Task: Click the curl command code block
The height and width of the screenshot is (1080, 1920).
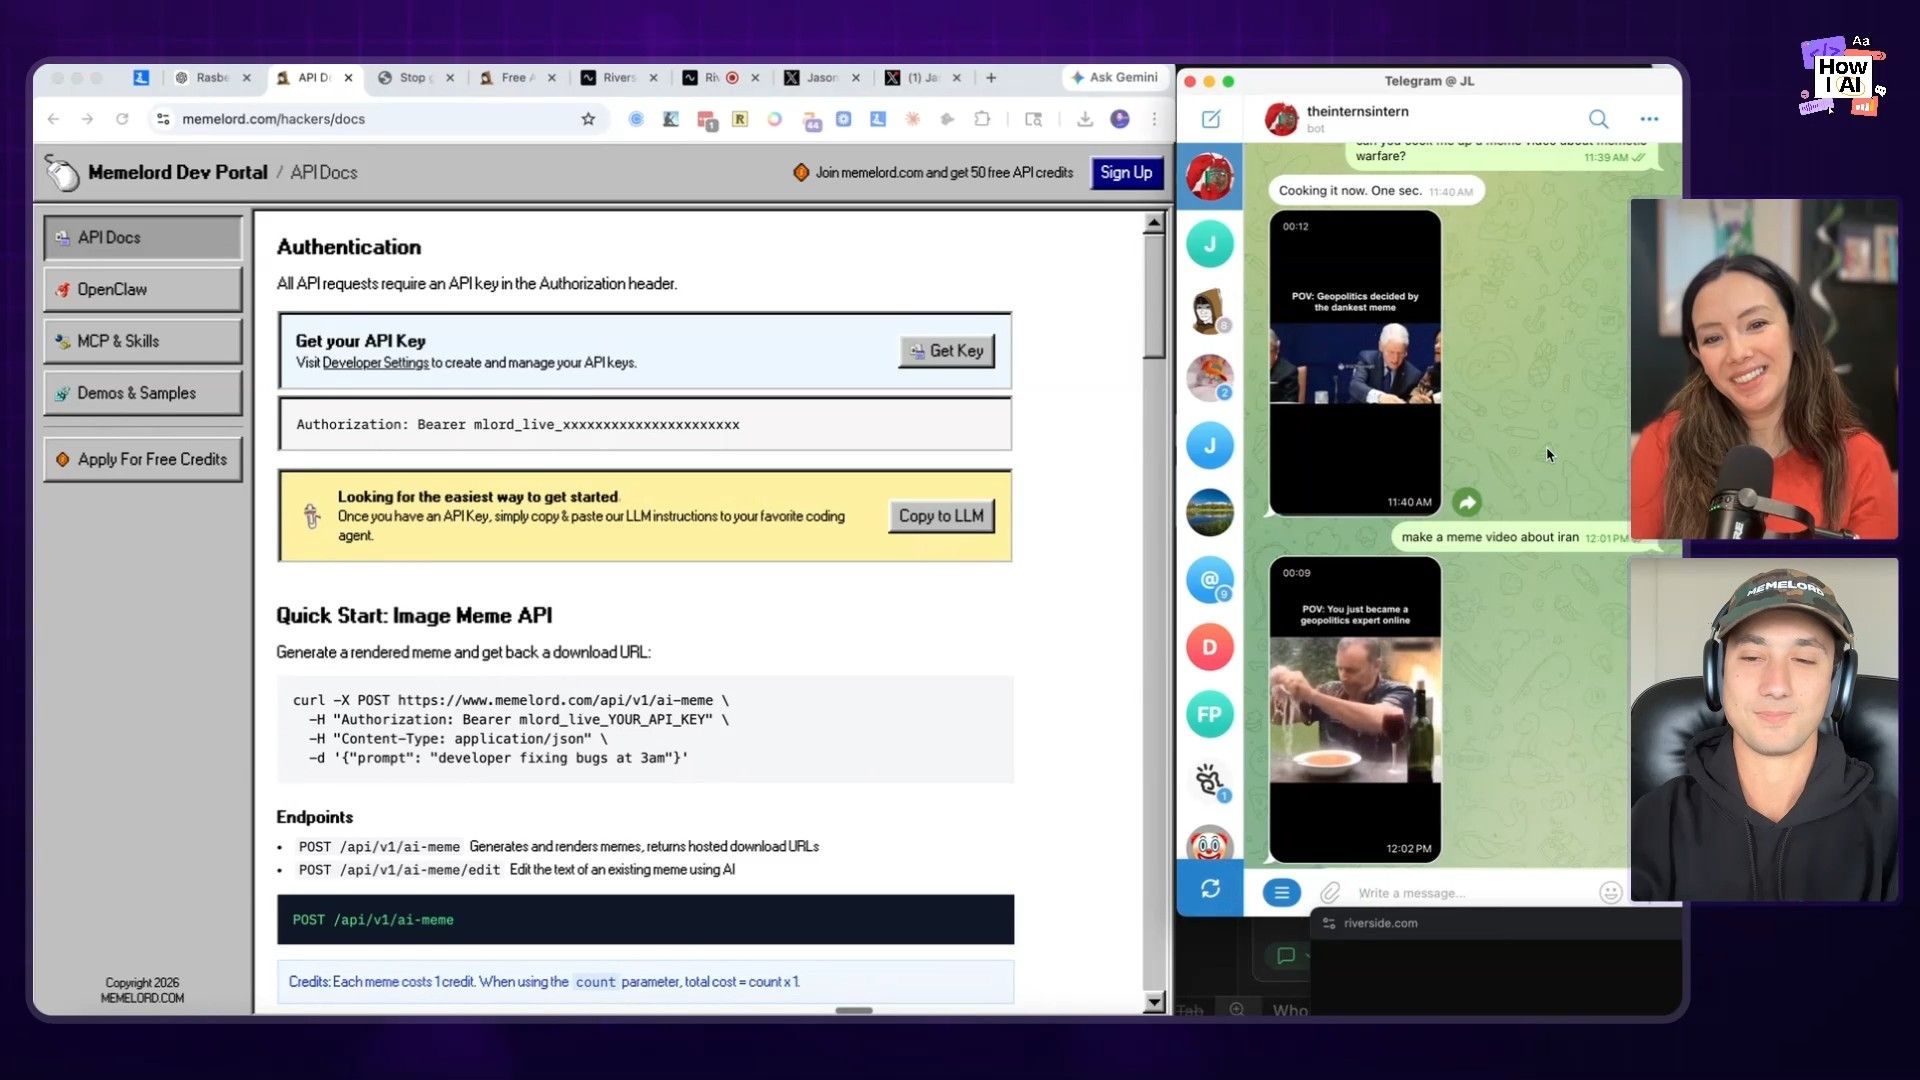Action: point(645,729)
